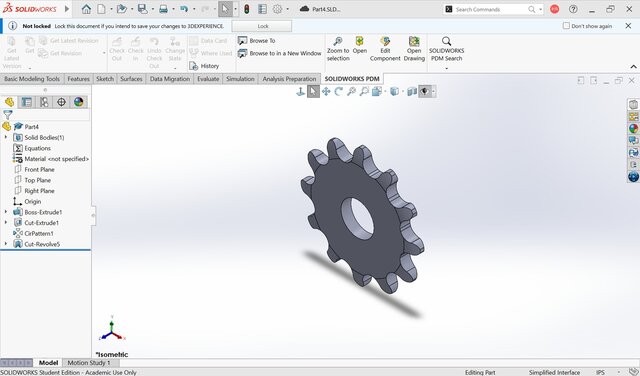Expand the SOLIDWORKS menu arrow beside logo
640x376 pixels.
(x=67, y=9)
